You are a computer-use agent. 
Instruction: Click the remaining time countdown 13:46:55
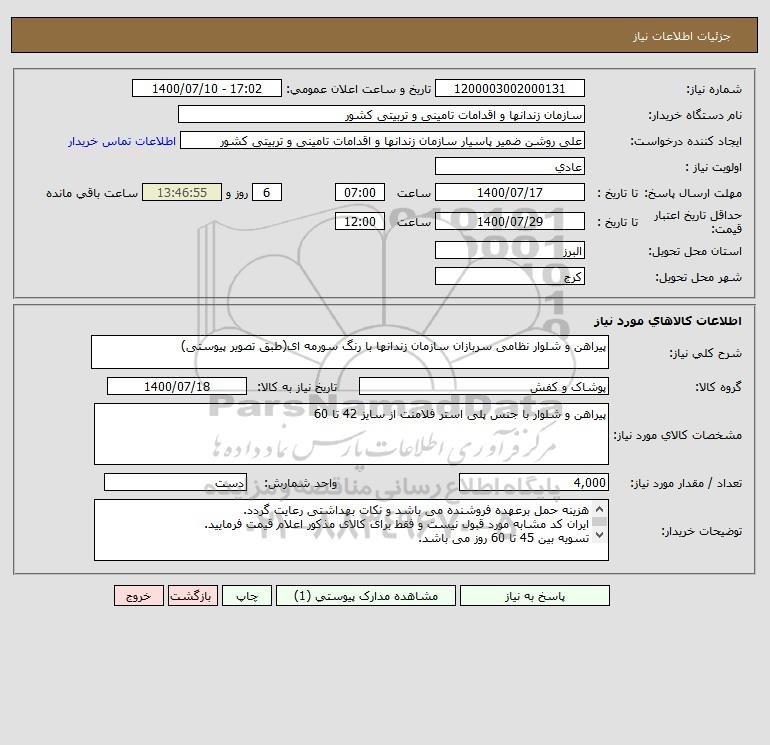pyautogui.click(x=182, y=193)
